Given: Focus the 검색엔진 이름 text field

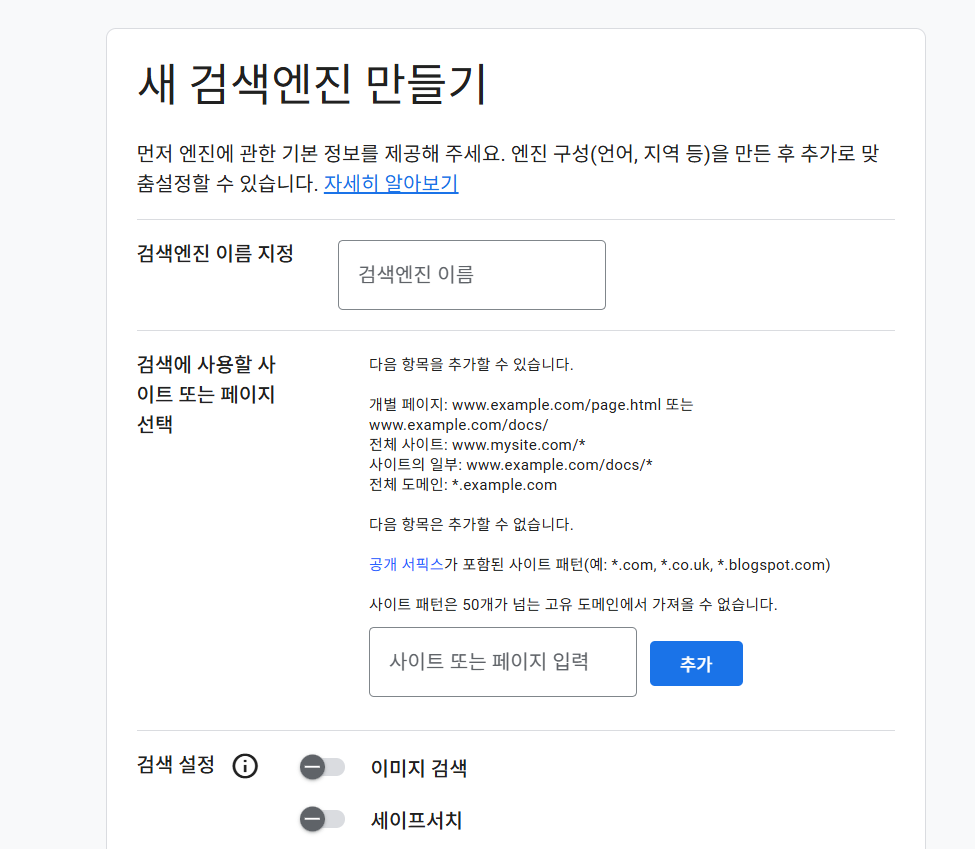Looking at the screenshot, I should pos(472,275).
